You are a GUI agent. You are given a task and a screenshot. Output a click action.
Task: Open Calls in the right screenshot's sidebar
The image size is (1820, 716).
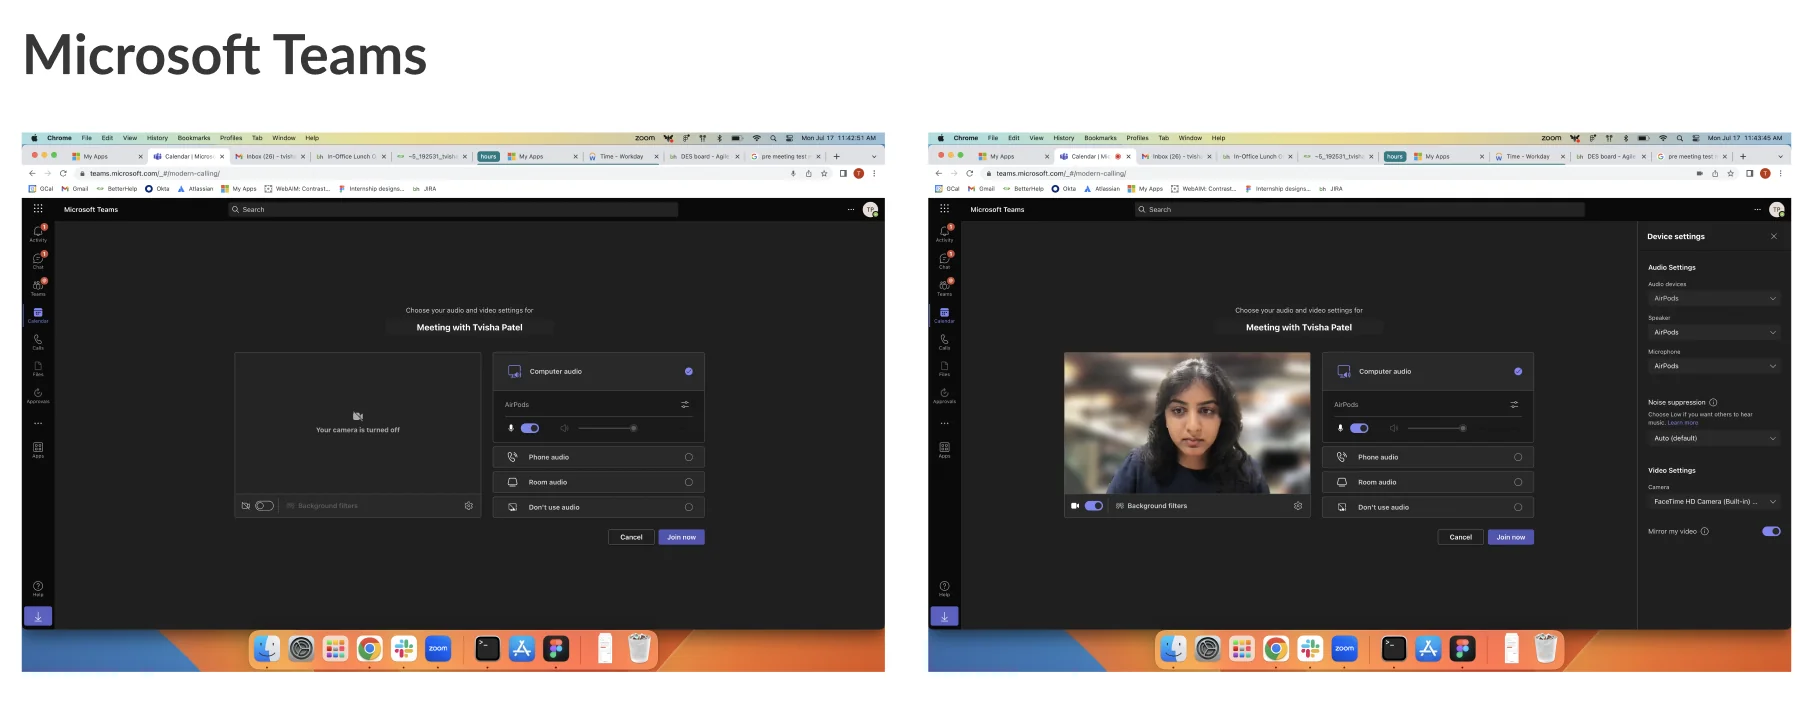click(944, 341)
